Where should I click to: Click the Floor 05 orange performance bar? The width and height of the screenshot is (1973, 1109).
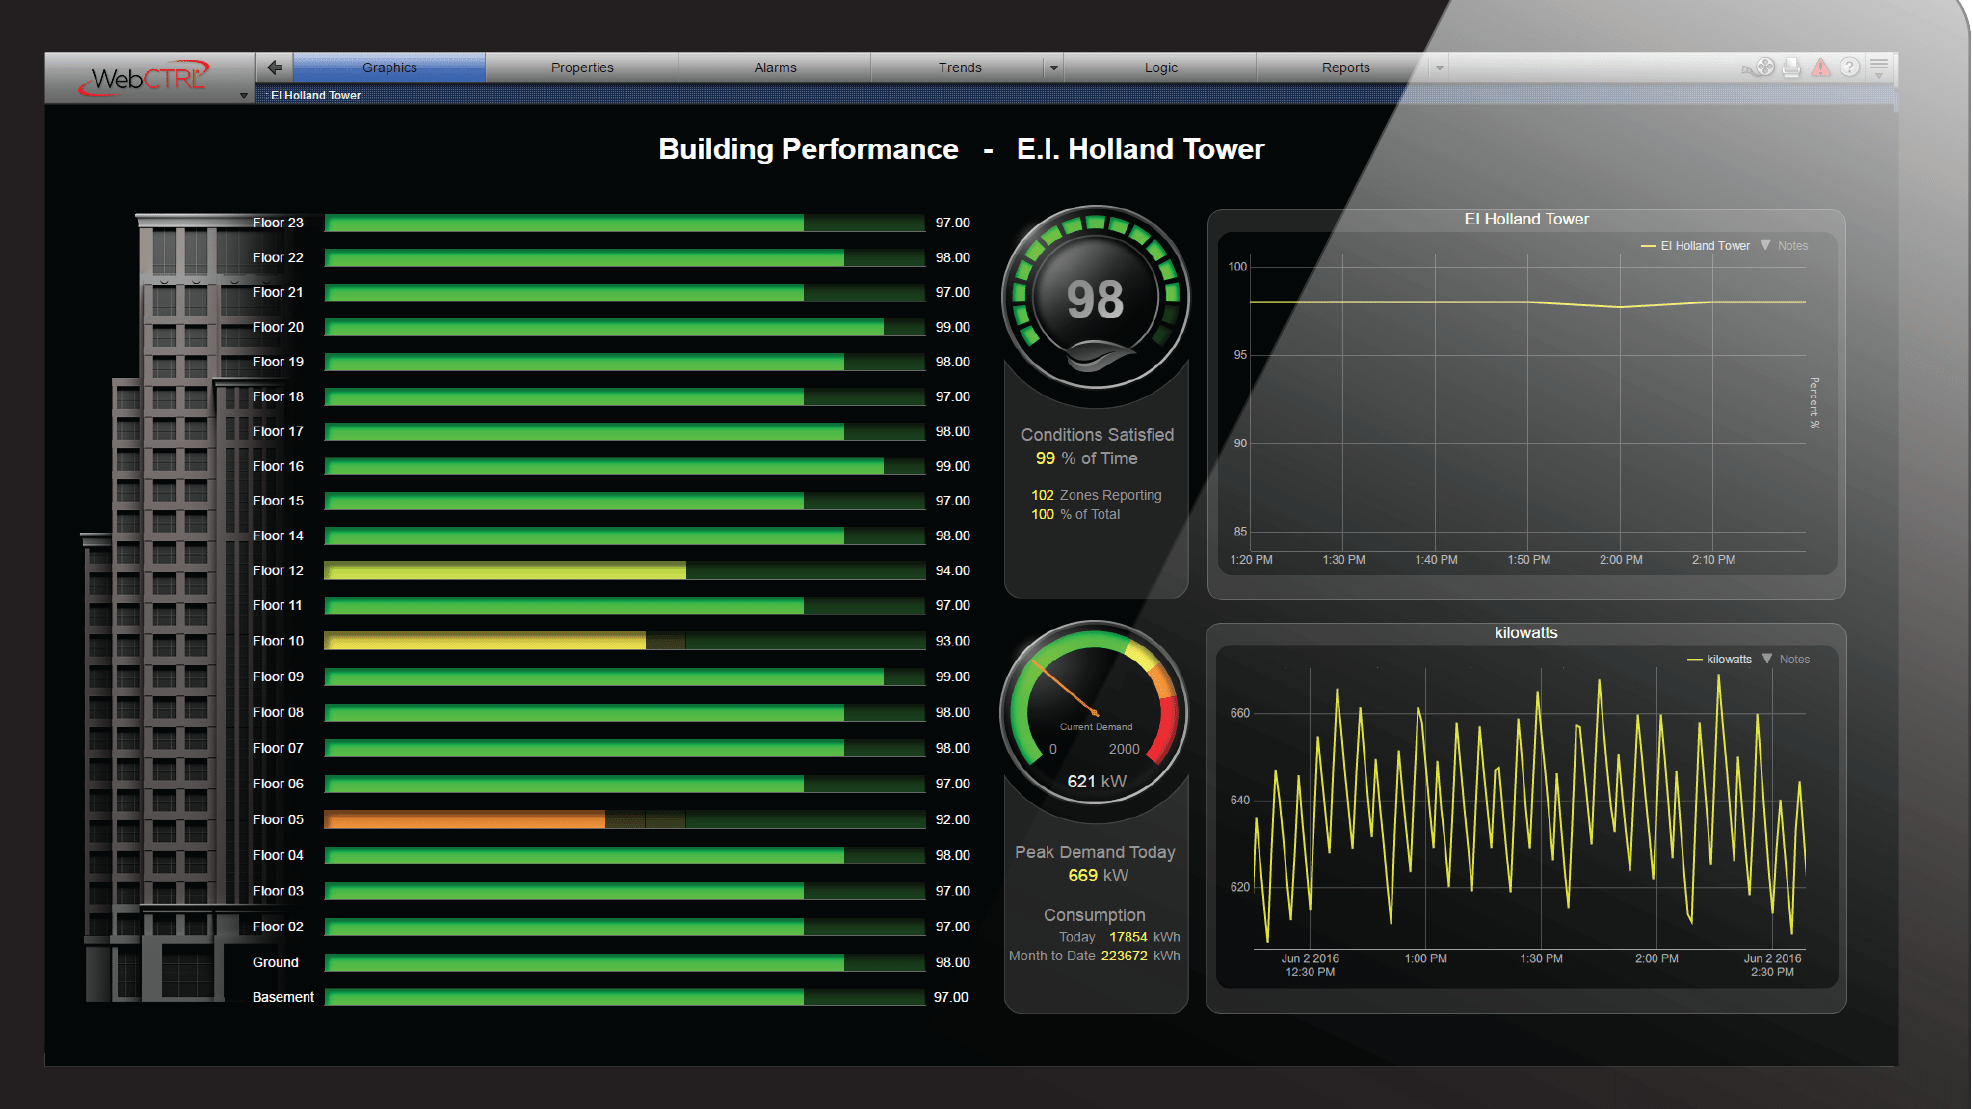464,820
